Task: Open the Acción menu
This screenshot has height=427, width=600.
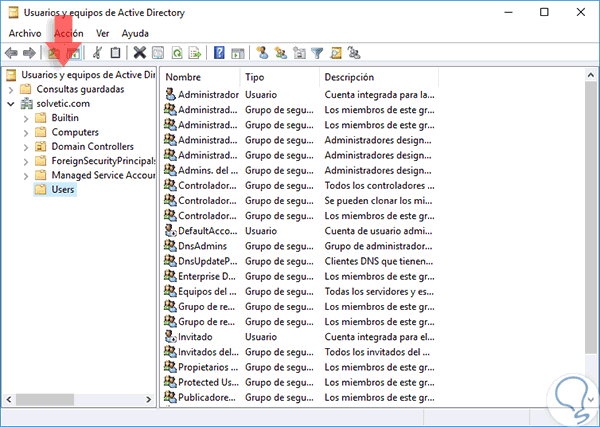Action: click(68, 33)
